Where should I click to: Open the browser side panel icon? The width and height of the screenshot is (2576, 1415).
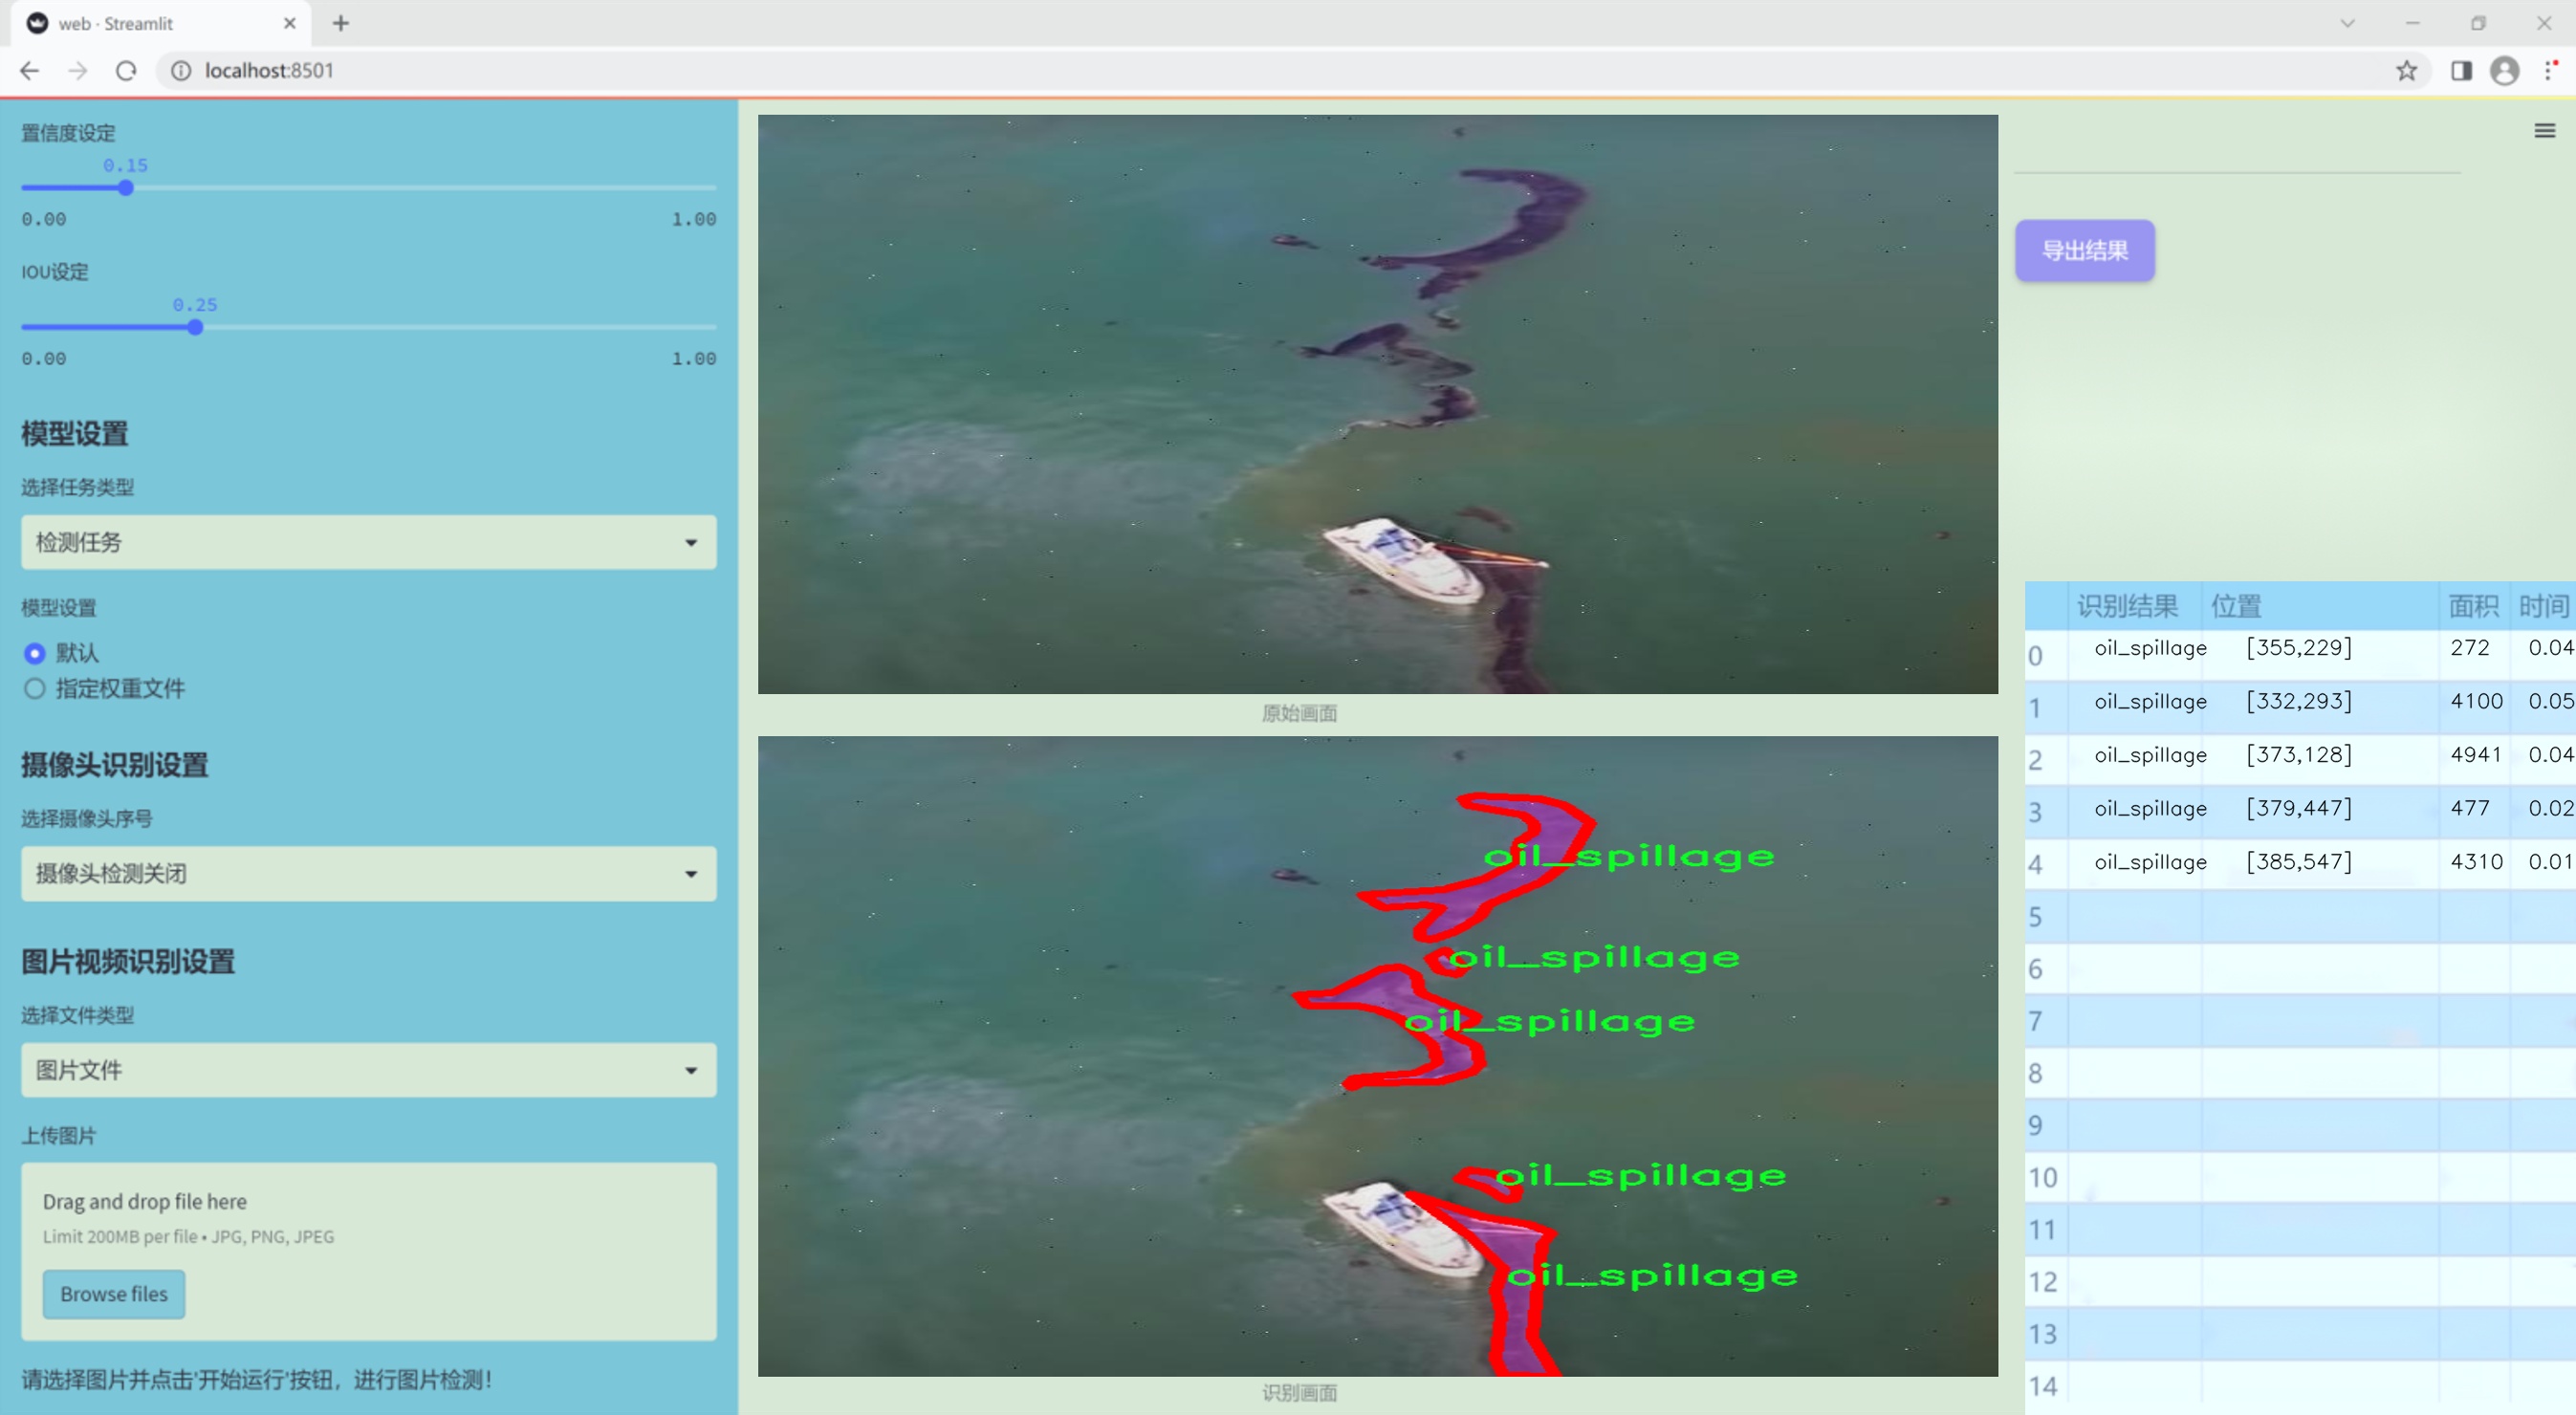point(2460,71)
